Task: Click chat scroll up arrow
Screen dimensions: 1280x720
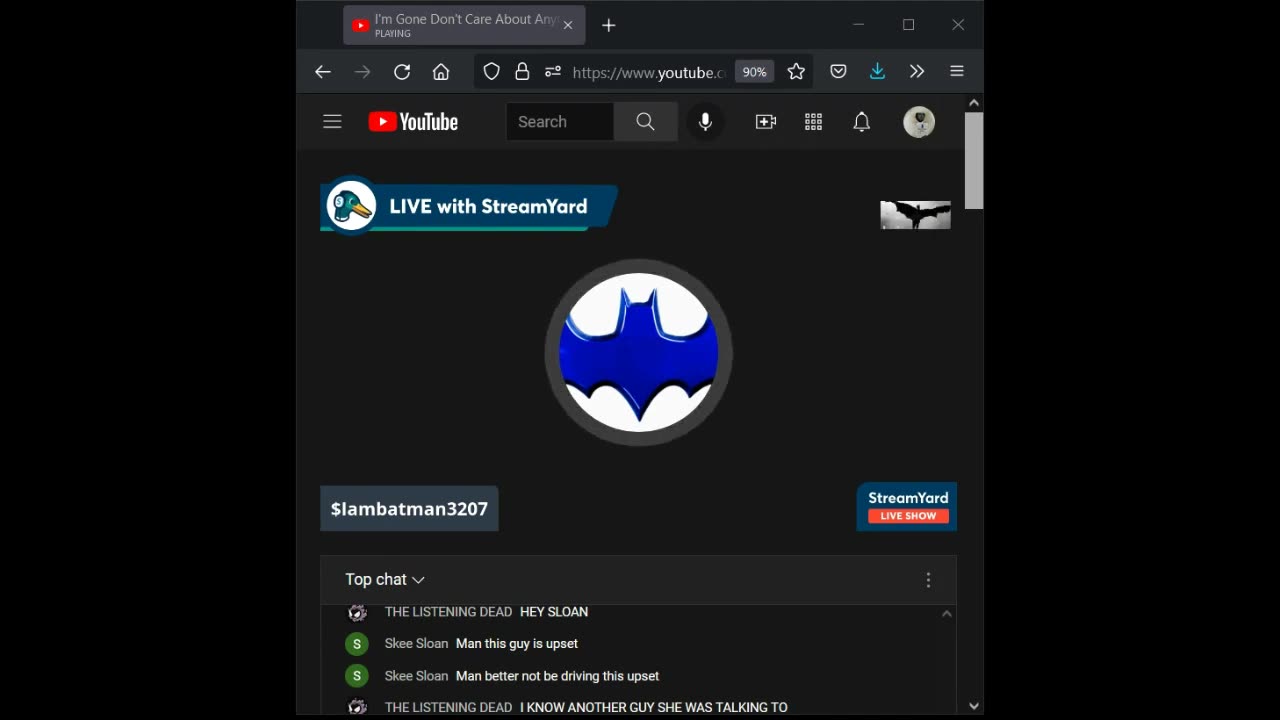Action: [946, 614]
